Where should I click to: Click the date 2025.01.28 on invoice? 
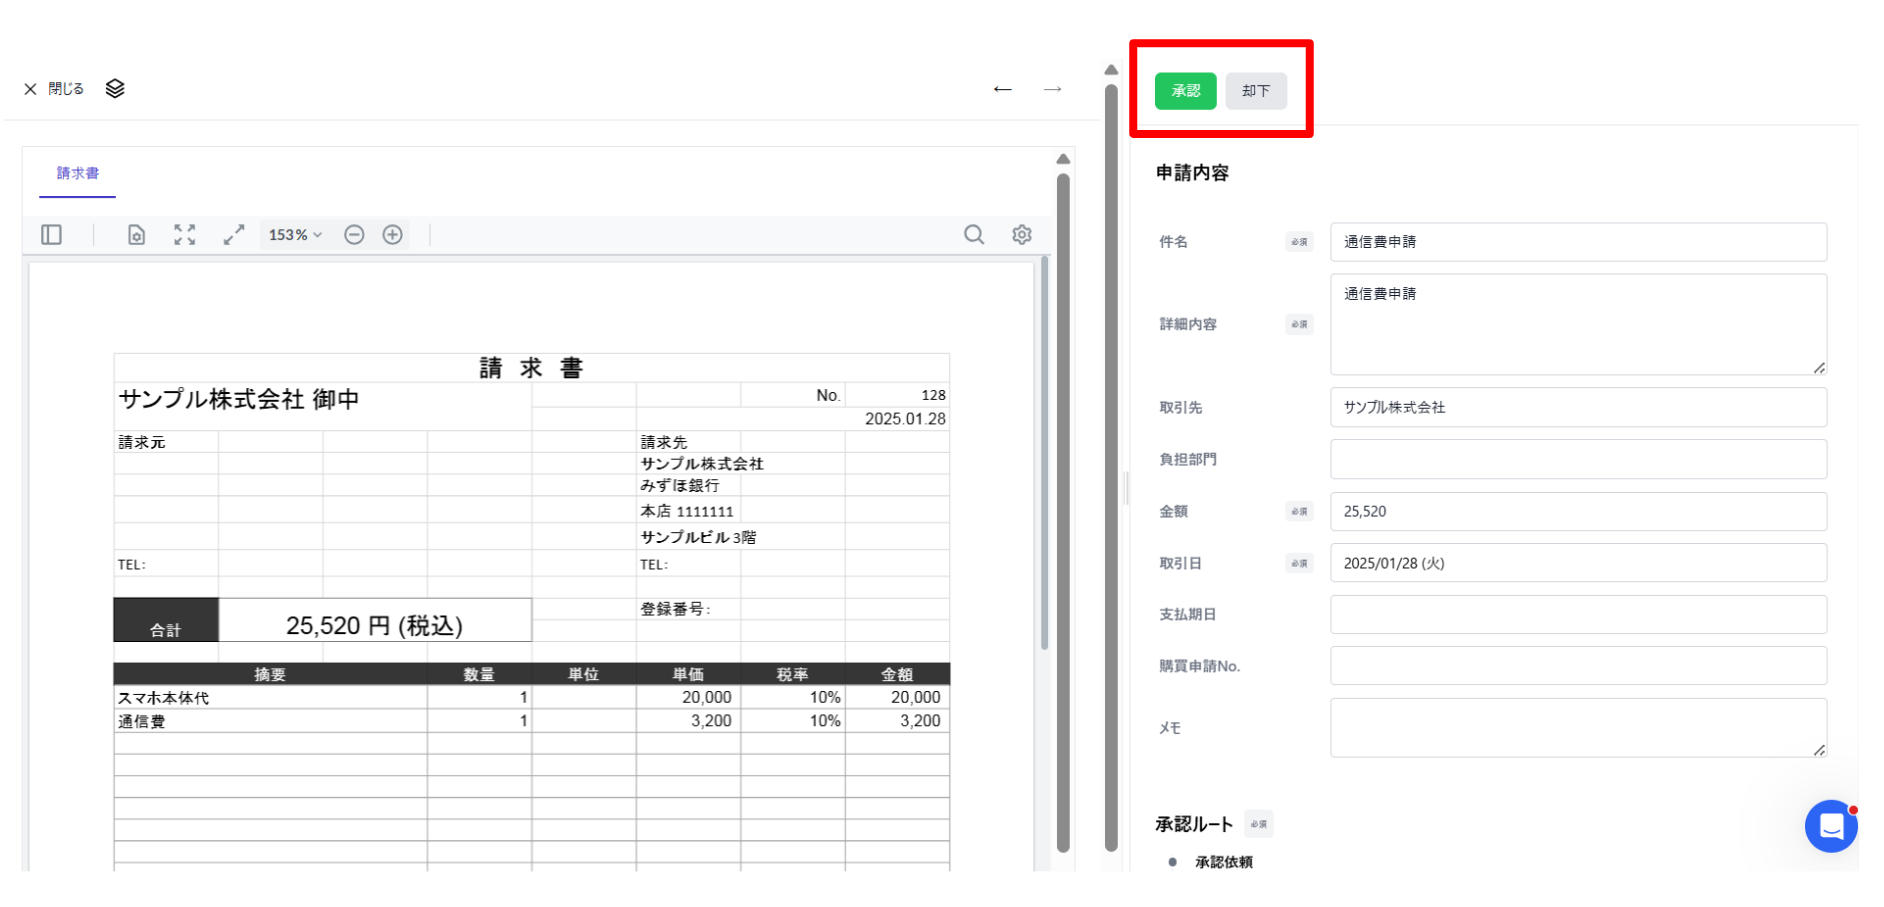(905, 418)
